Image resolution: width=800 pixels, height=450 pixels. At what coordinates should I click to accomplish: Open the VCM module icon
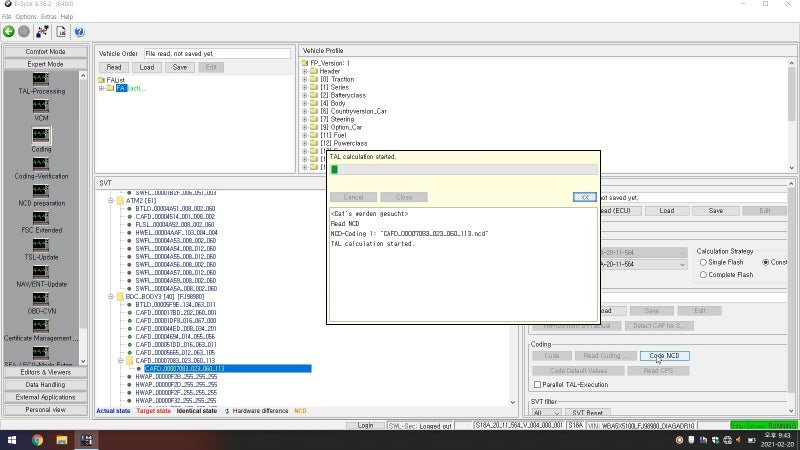pos(41,106)
